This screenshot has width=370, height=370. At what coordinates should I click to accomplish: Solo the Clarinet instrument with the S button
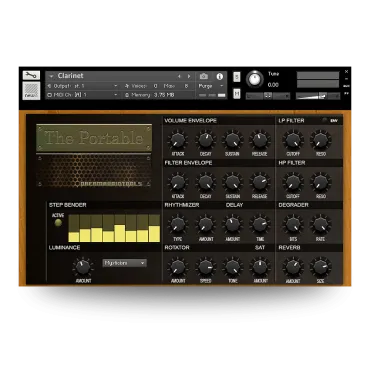click(237, 77)
